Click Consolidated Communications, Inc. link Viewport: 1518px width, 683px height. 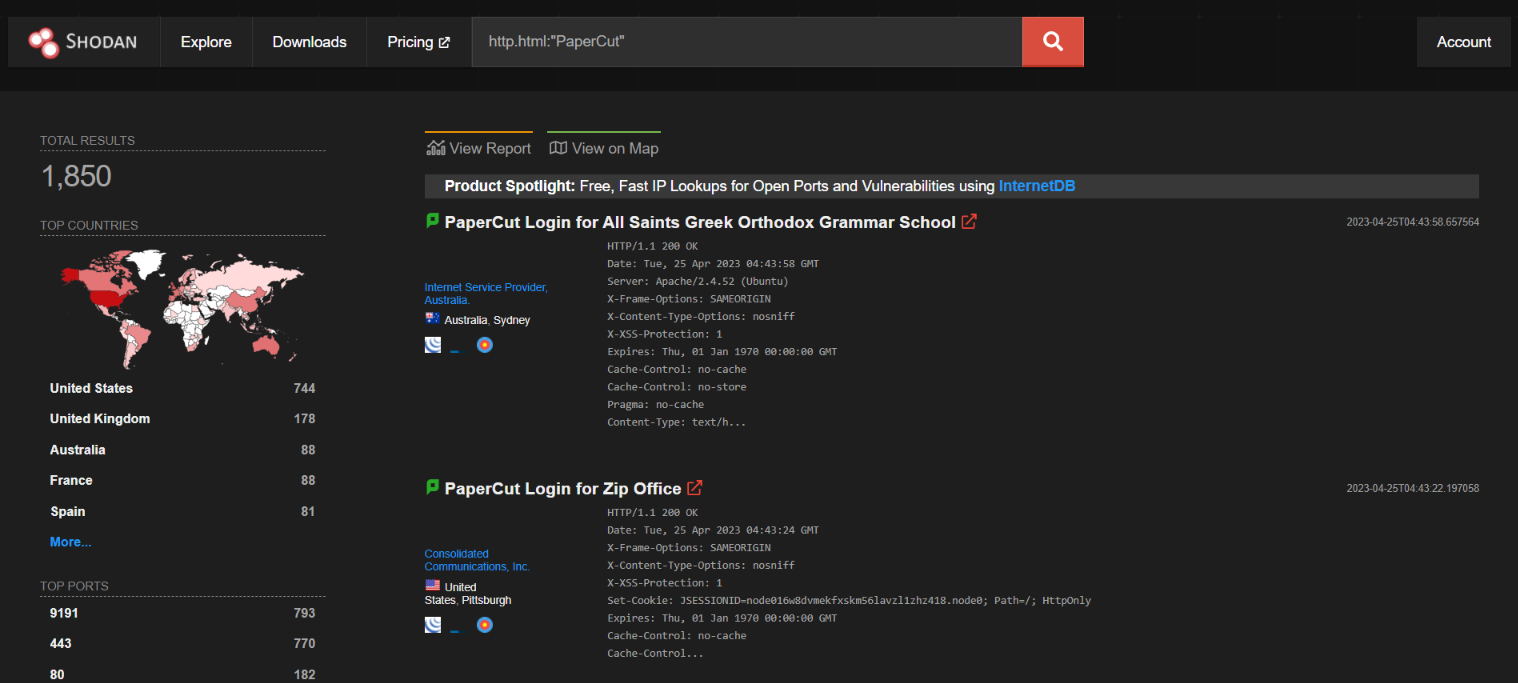pyautogui.click(x=477, y=560)
